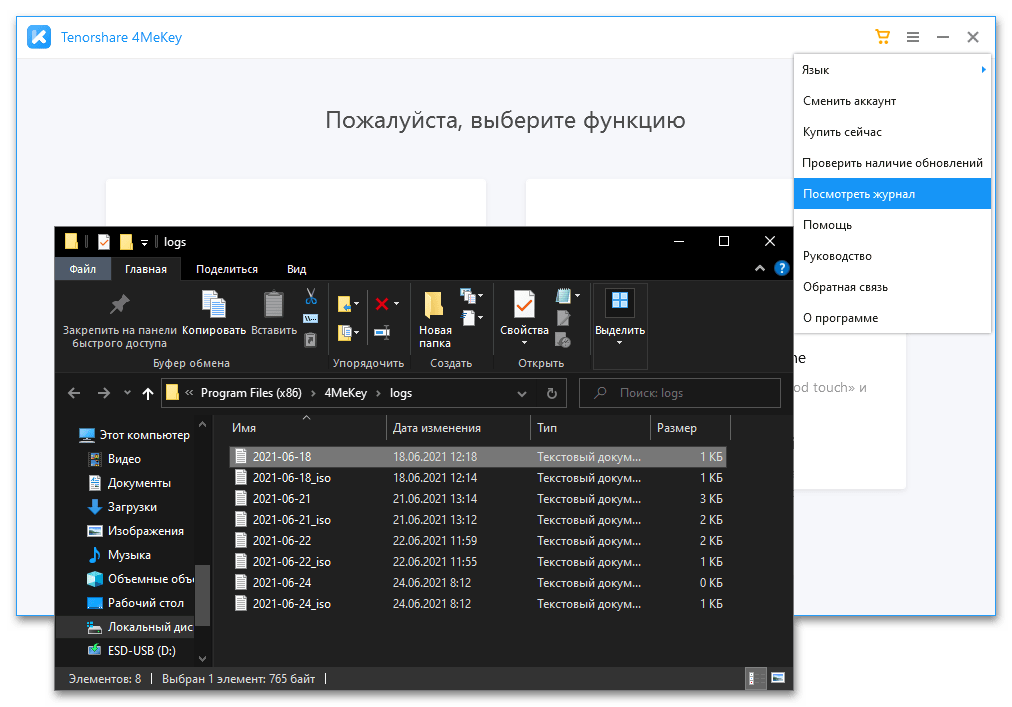Click the Tenorshare 4MeKey logo icon
Screen dimensions: 1012x707
point(39,37)
